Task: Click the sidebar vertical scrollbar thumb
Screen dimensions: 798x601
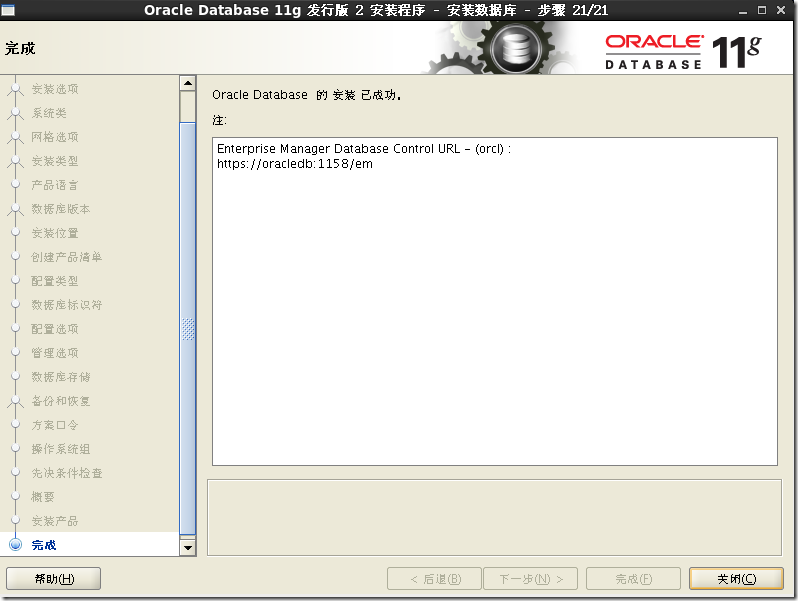Action: pyautogui.click(x=188, y=329)
